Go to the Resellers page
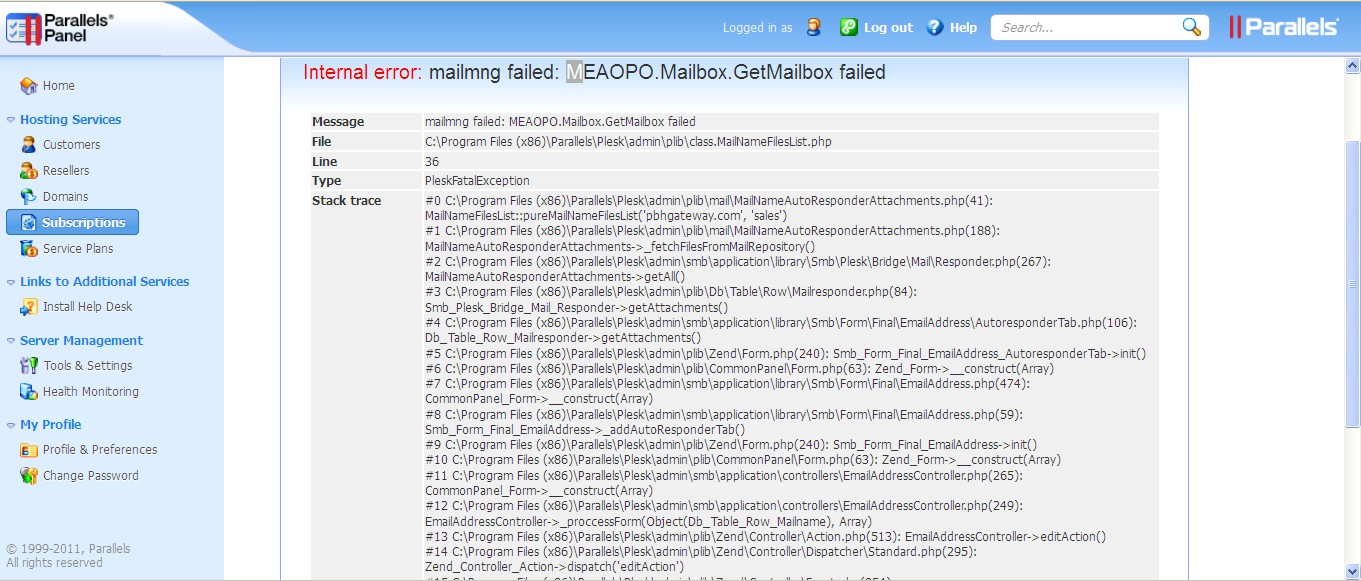The image size is (1361, 581). (66, 171)
